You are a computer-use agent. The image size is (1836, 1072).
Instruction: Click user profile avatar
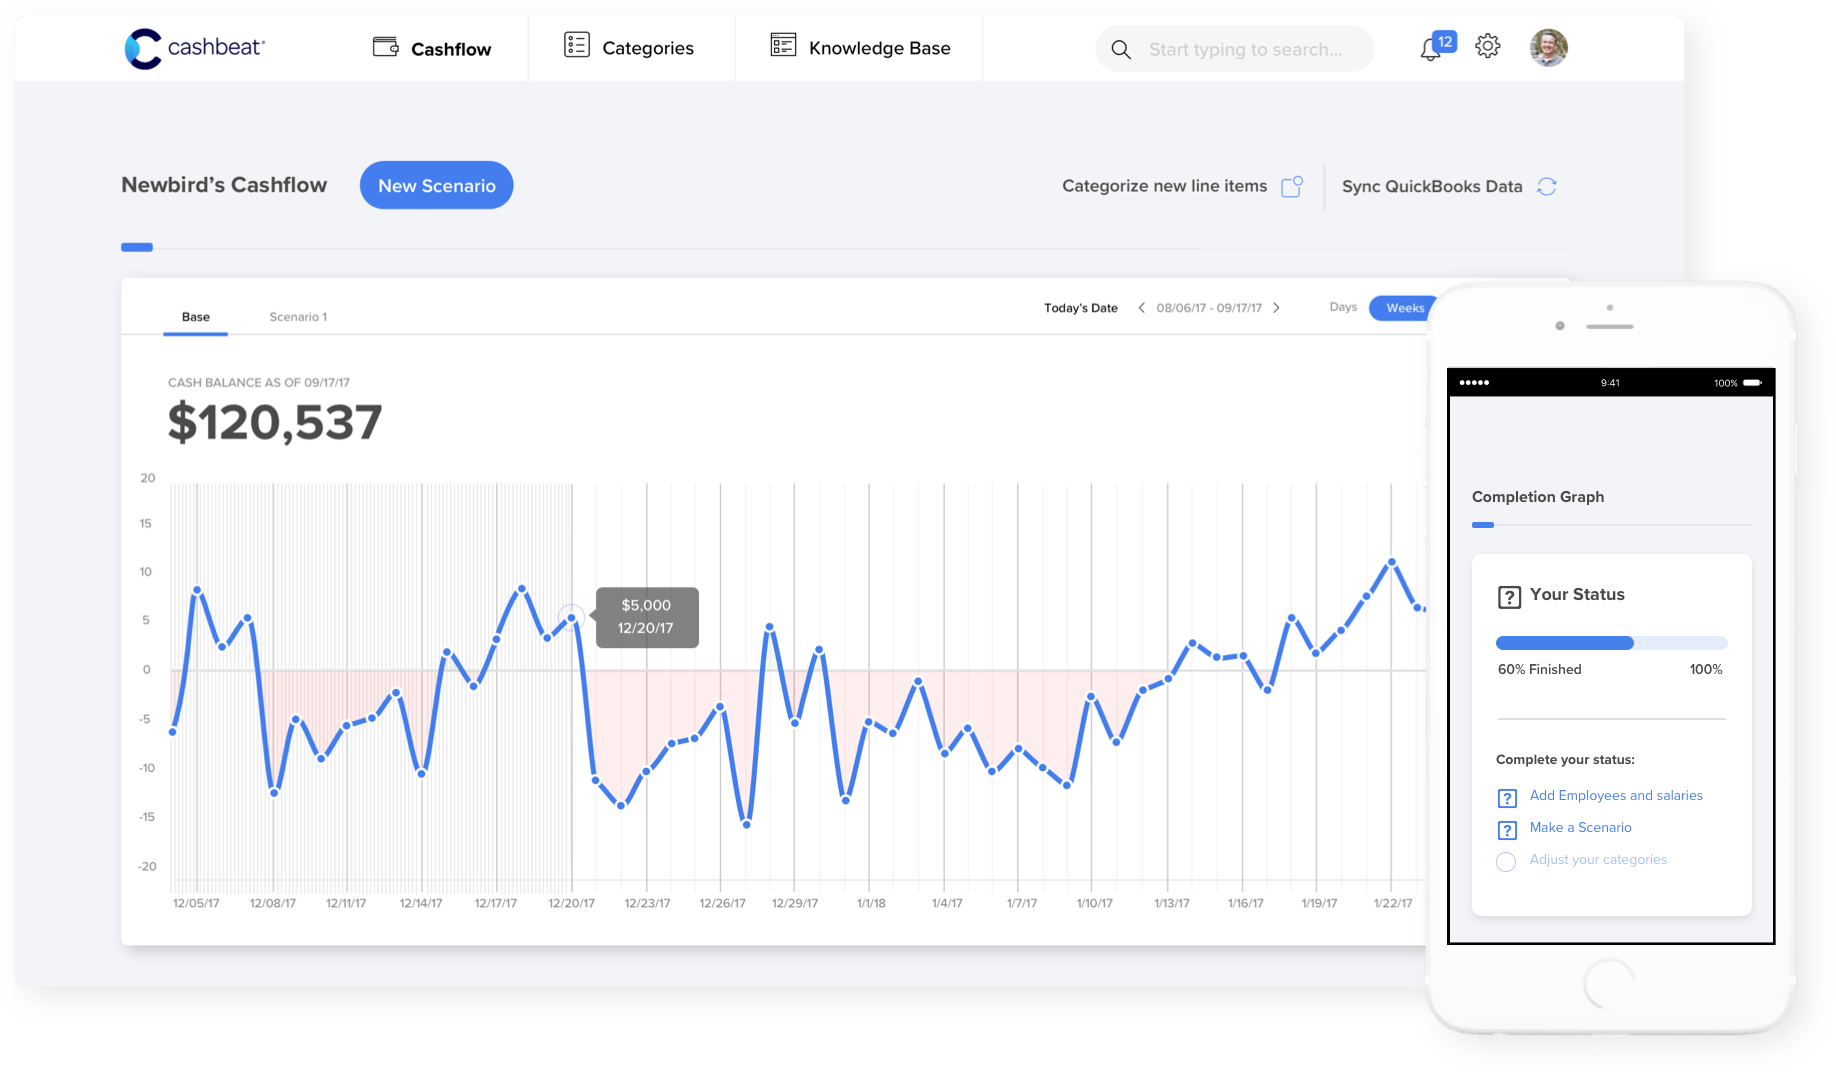[1548, 47]
